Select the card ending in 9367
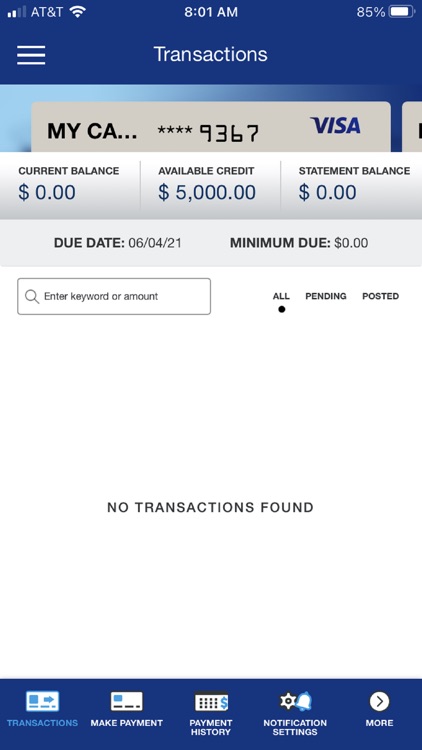Screen dimensions: 422x750 (x=211, y=127)
